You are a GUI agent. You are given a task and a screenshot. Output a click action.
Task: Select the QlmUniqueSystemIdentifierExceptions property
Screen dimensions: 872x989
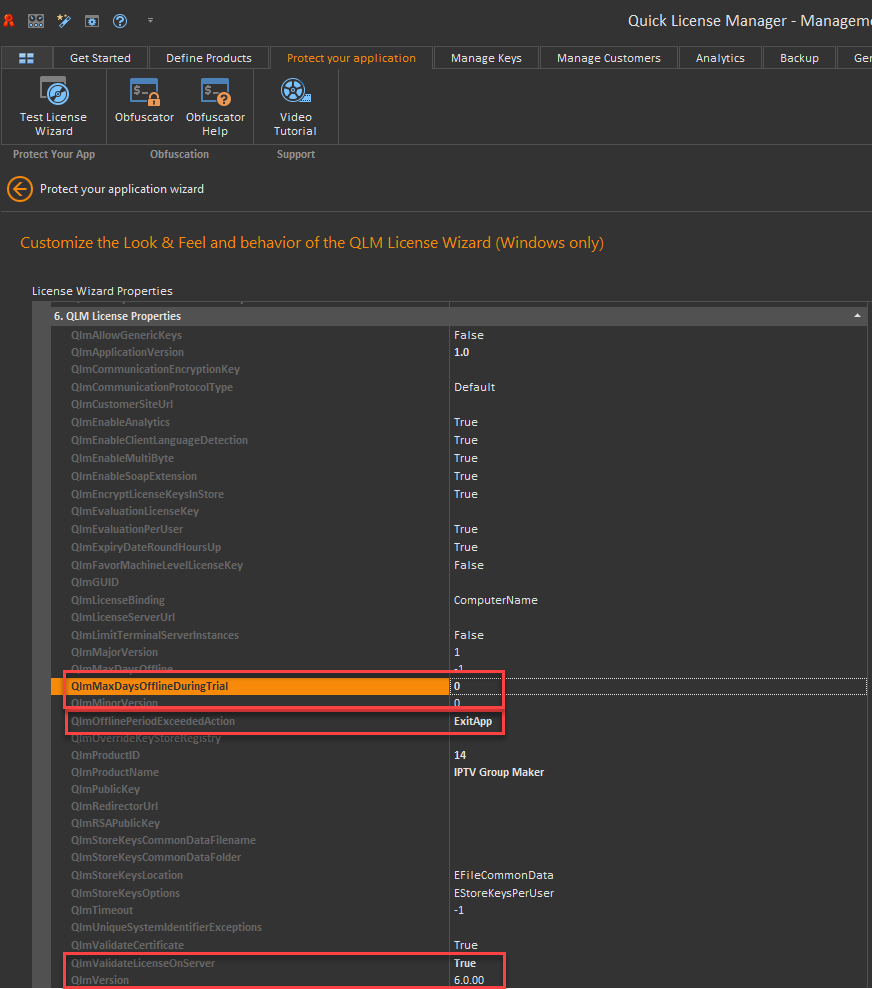tap(166, 927)
